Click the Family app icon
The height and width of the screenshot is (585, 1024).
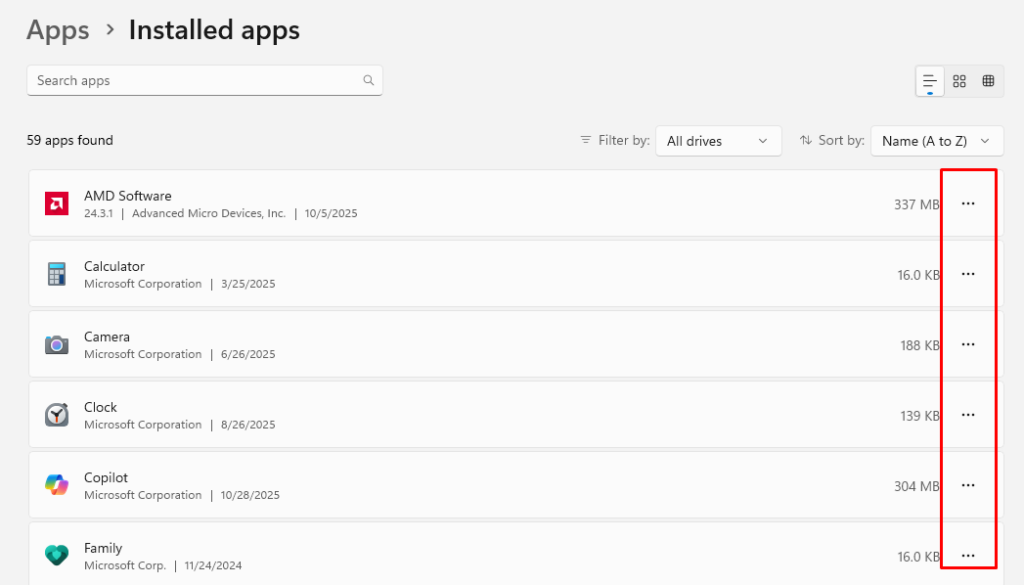57,555
